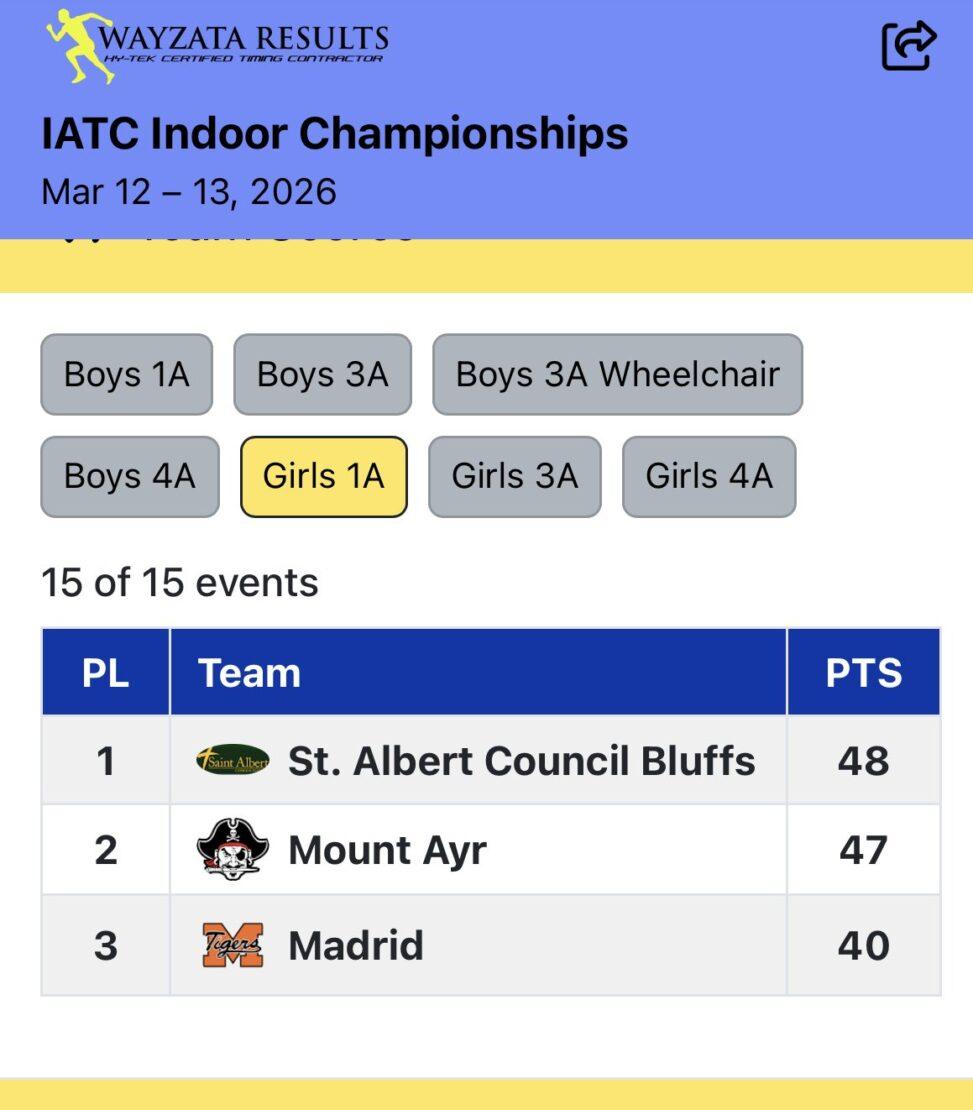
Task: Switch to Boys 3A Wheelchair scores
Action: 617,374
